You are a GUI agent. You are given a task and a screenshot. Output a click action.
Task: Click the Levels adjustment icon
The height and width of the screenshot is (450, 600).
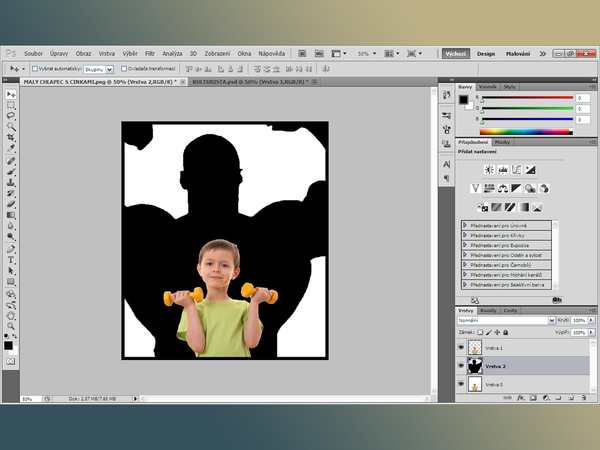click(x=503, y=170)
